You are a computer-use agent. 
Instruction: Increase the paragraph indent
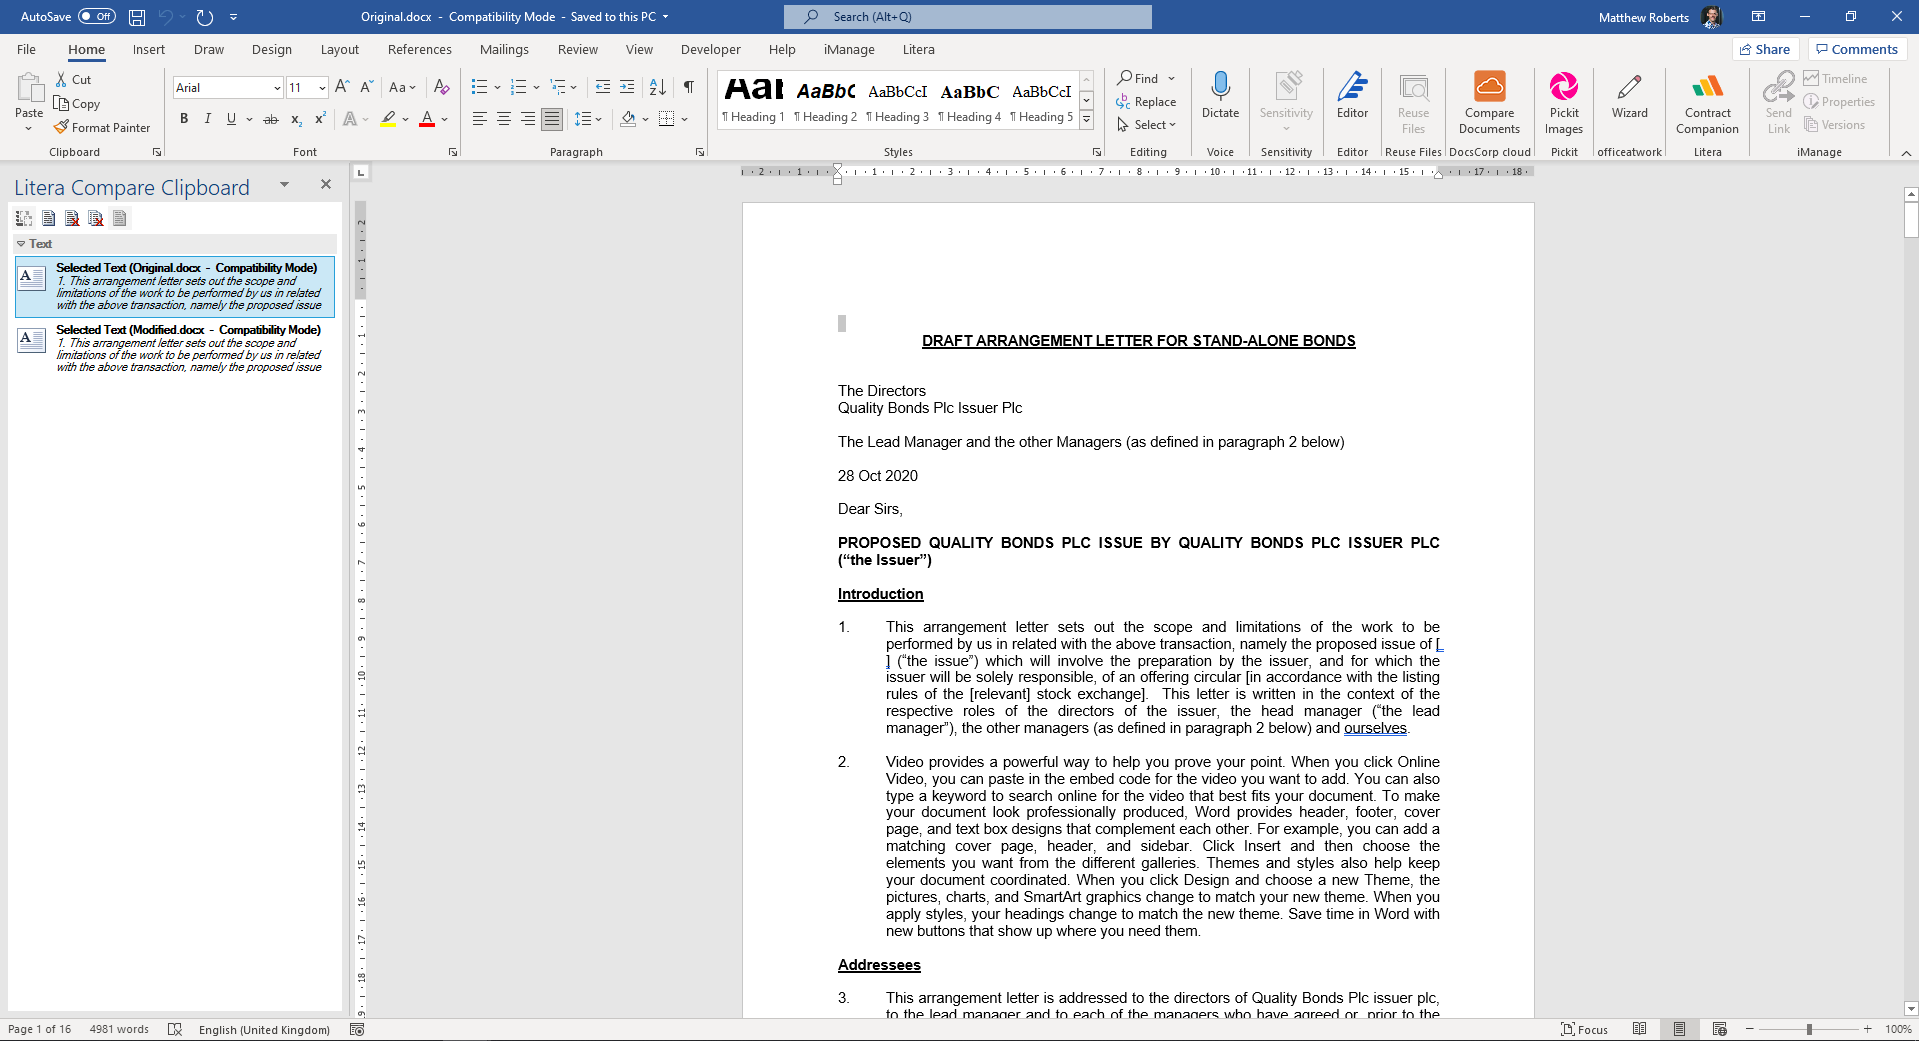coord(627,88)
